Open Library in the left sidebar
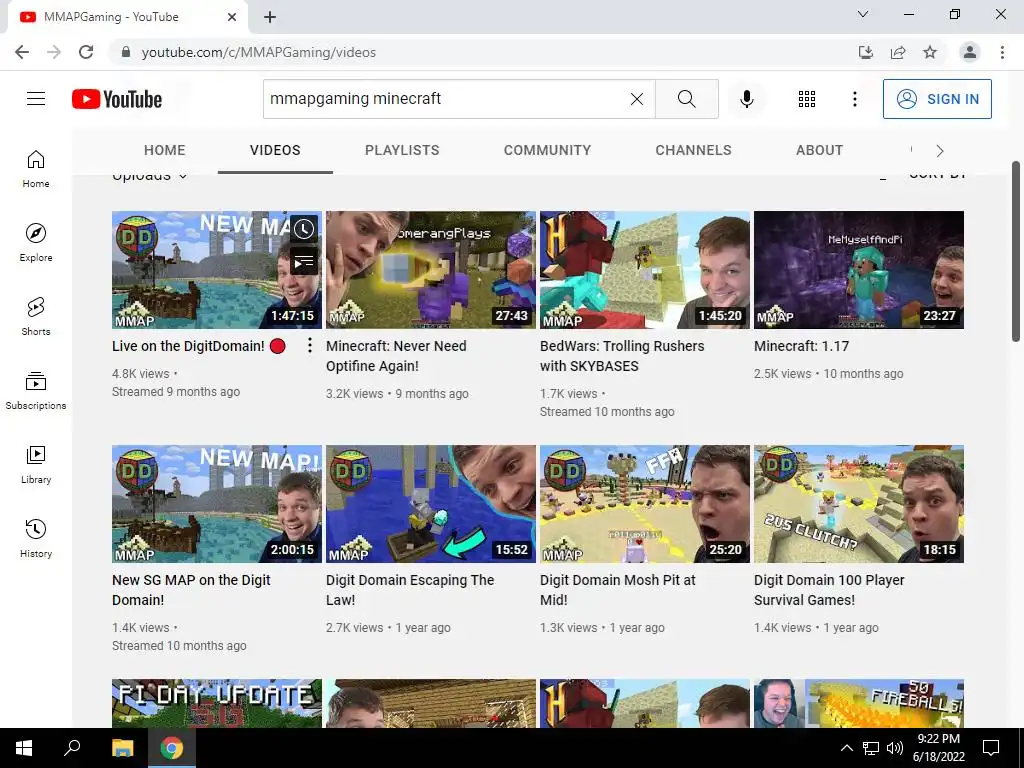Viewport: 1024px width, 768px height. [x=36, y=464]
